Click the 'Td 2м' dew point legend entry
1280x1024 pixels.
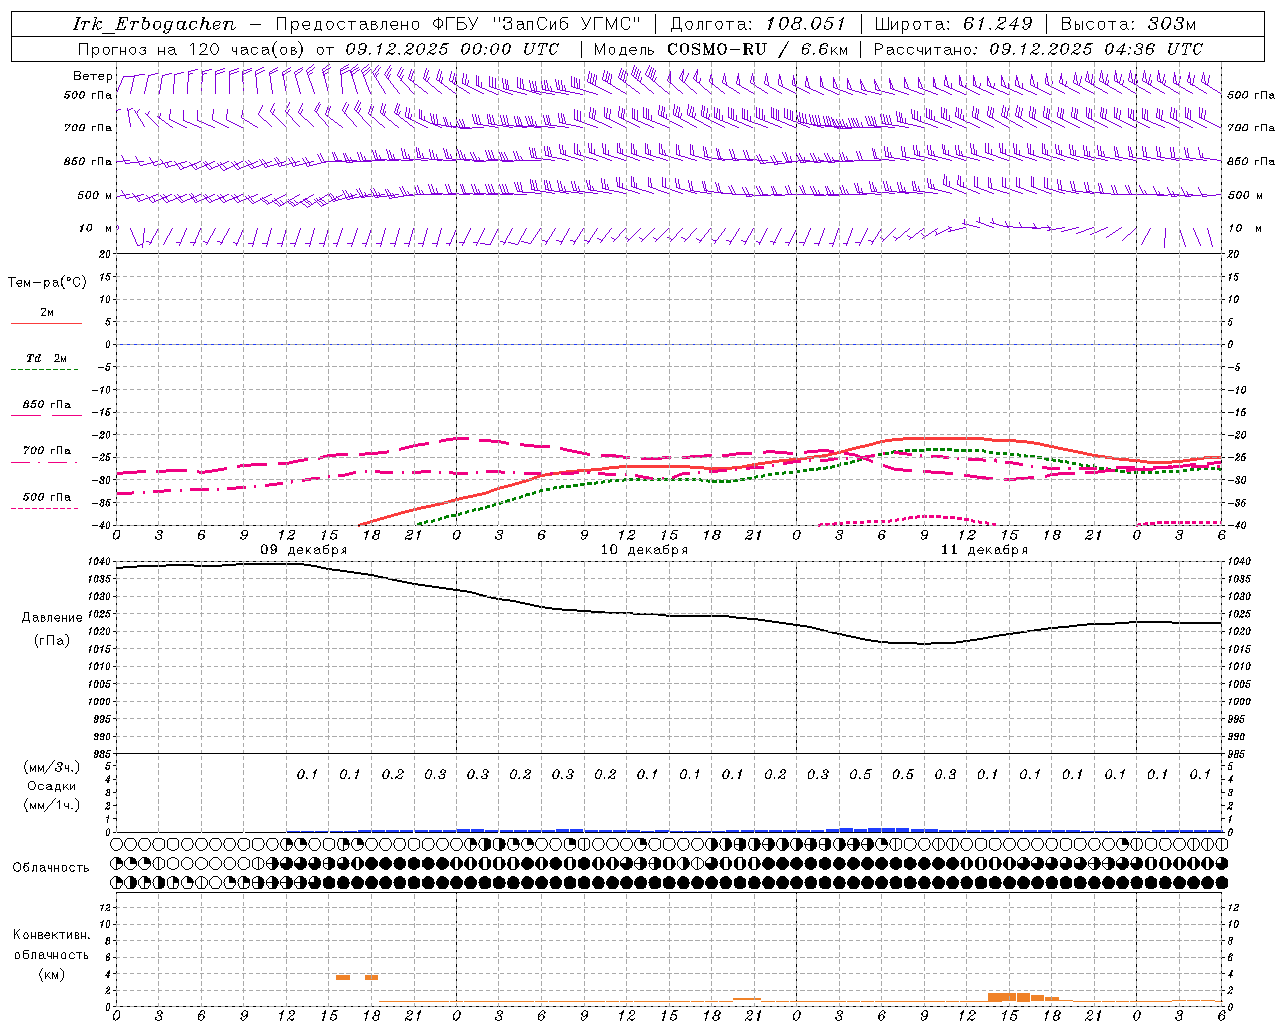[x=47, y=358]
